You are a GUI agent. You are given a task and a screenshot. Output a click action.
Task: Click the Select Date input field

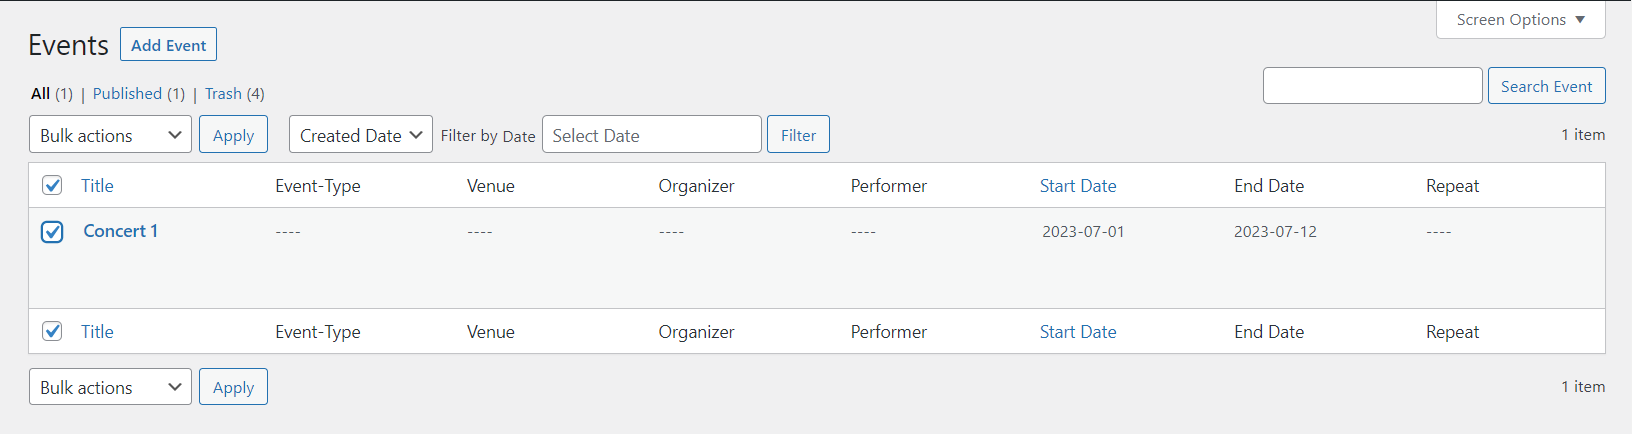pos(651,135)
